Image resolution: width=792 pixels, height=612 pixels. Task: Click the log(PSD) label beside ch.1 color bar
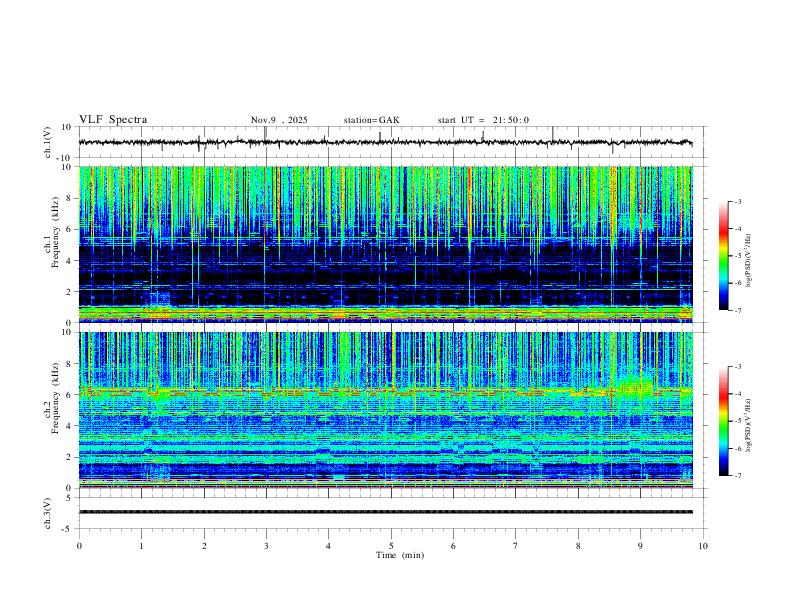pos(749,261)
